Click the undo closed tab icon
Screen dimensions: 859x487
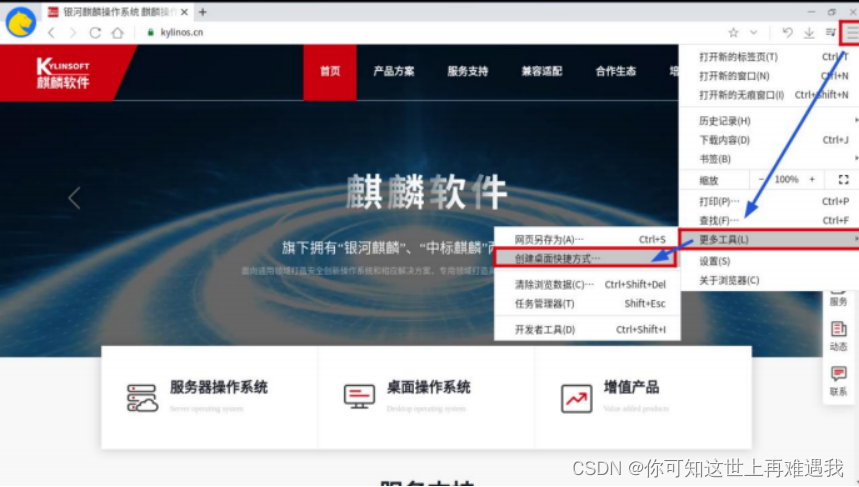787,33
